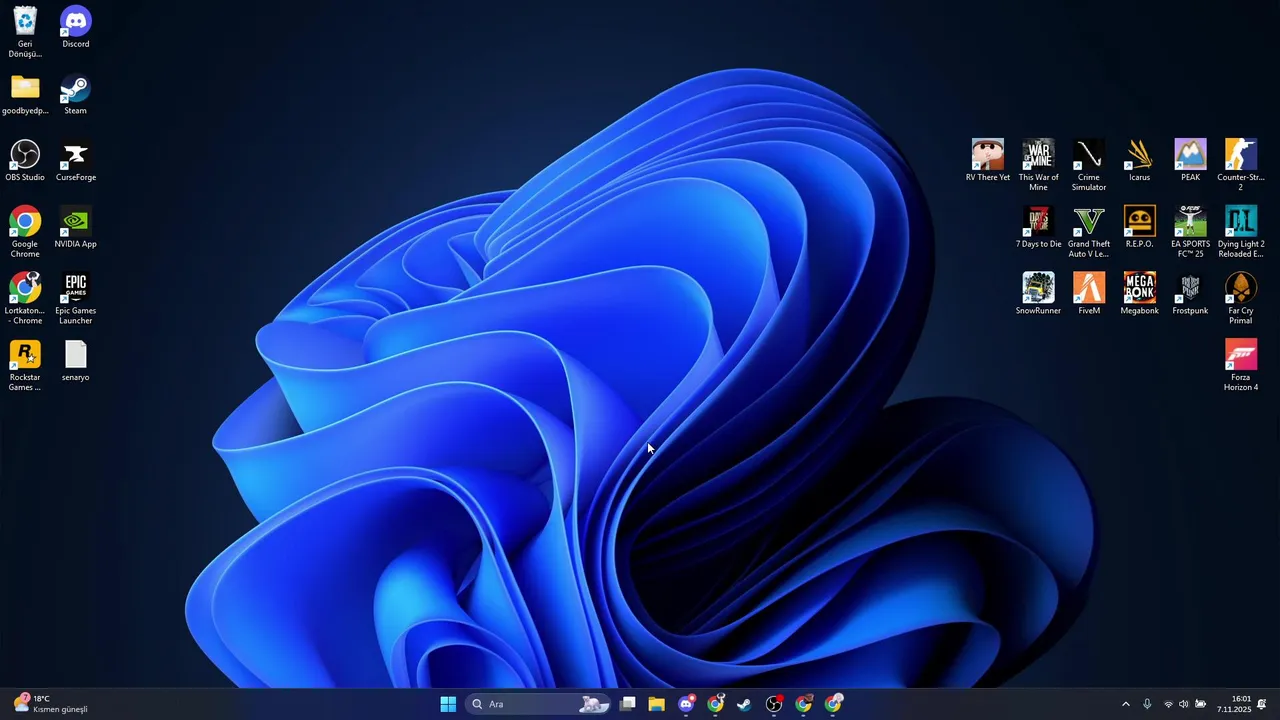
Task: Select the senaryo text file
Action: [76, 360]
